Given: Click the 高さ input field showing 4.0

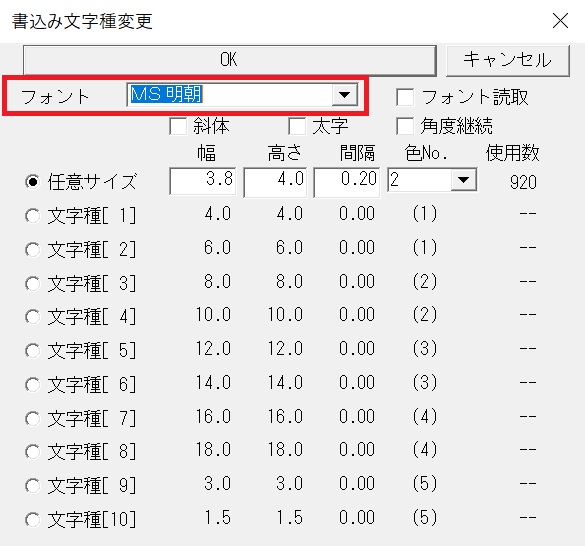Looking at the screenshot, I should pos(275,182).
